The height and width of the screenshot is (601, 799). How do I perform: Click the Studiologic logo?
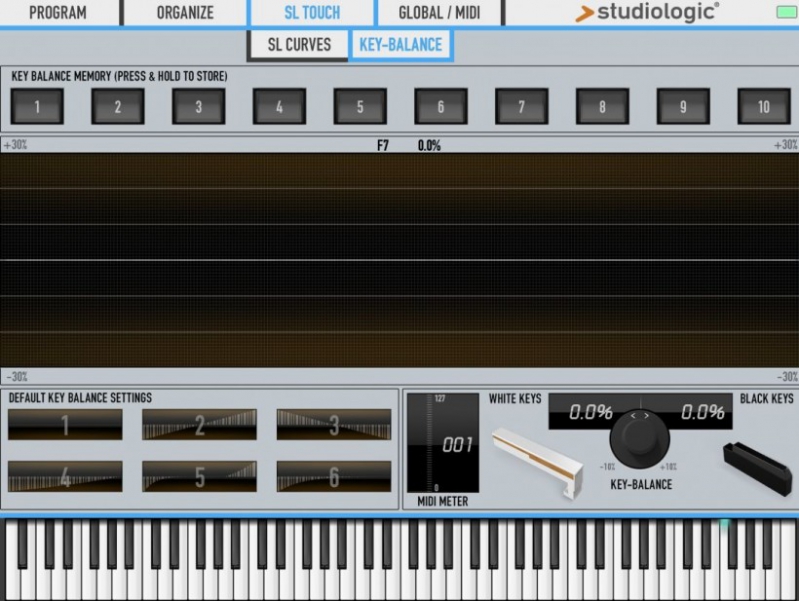pos(647,12)
